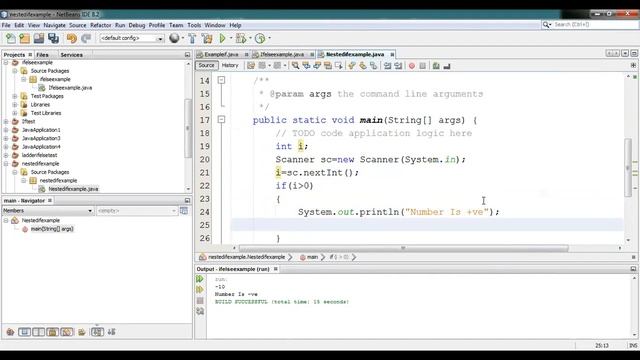Click Re-run green arrows icon in Output
The width and height of the screenshot is (640, 360).
[x=200, y=279]
